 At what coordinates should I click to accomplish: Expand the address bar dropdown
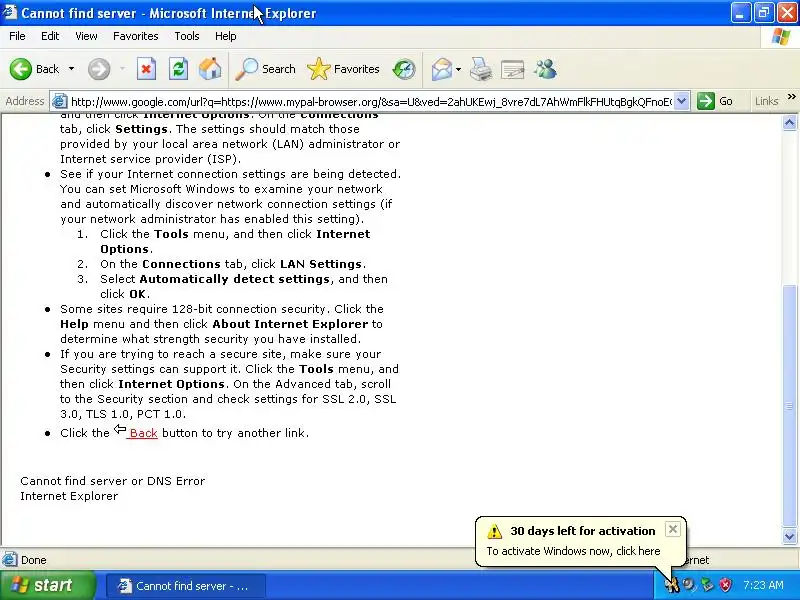tap(682, 101)
